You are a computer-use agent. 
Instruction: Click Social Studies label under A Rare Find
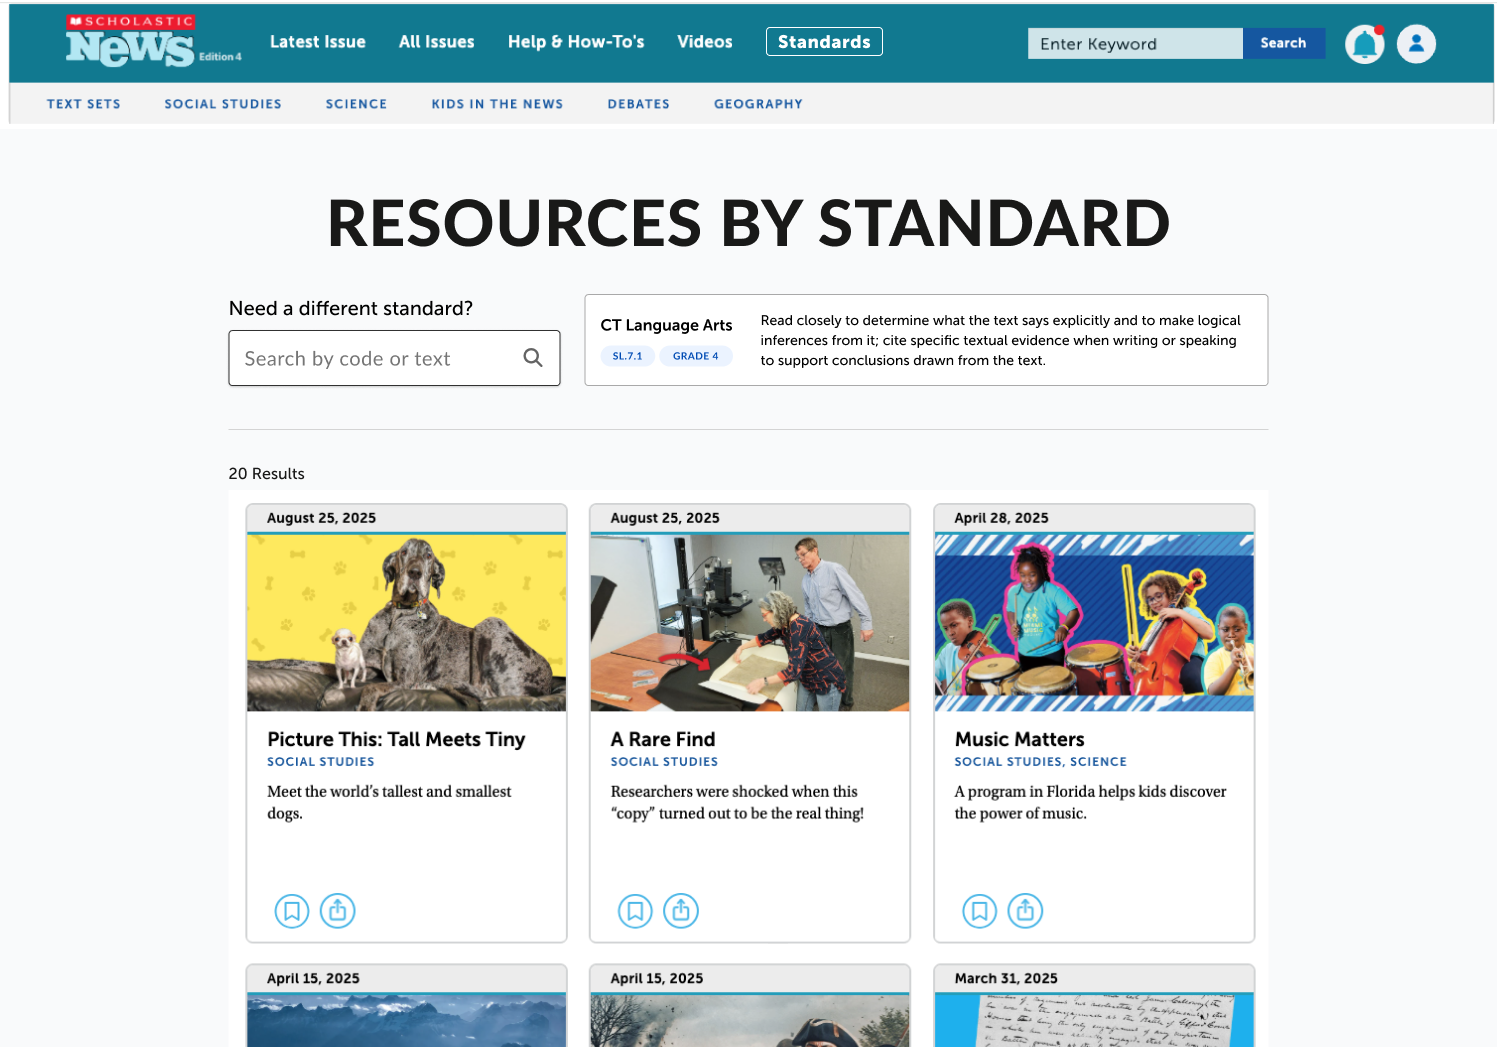coord(664,762)
